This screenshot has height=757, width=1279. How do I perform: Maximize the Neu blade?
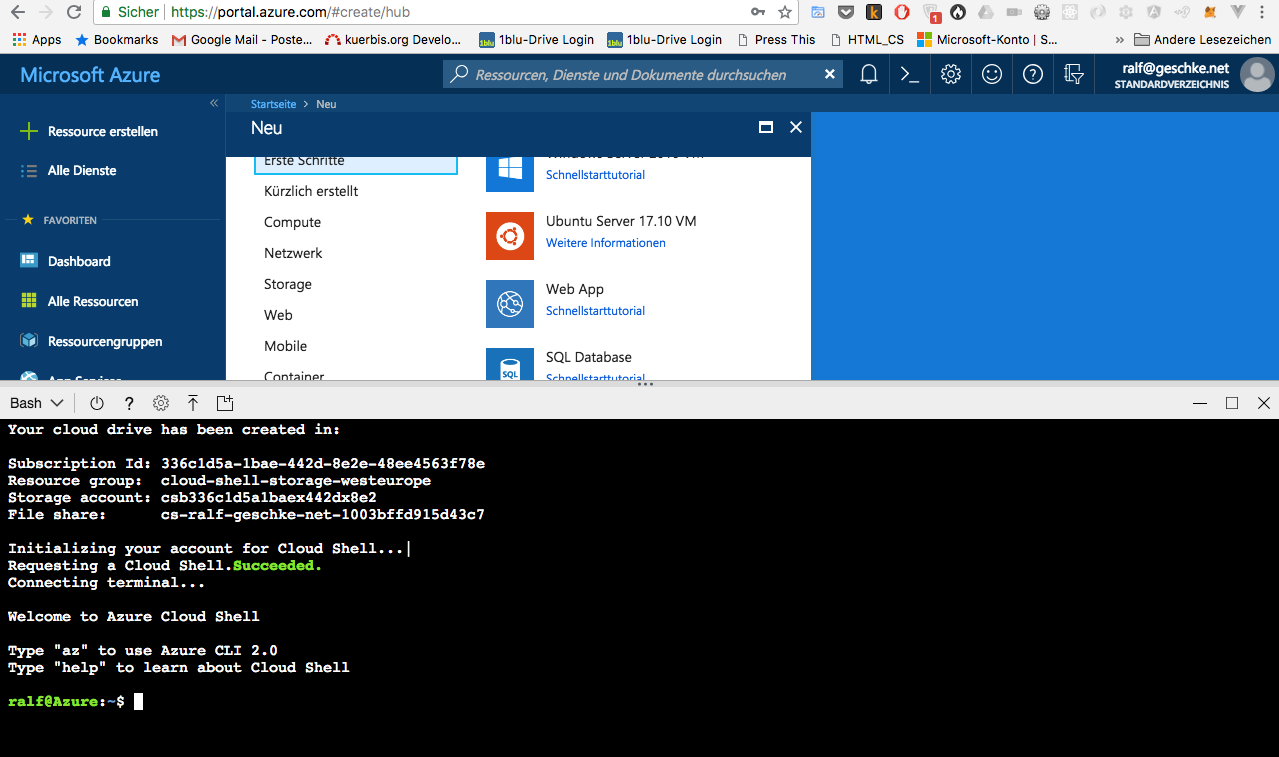click(x=766, y=127)
